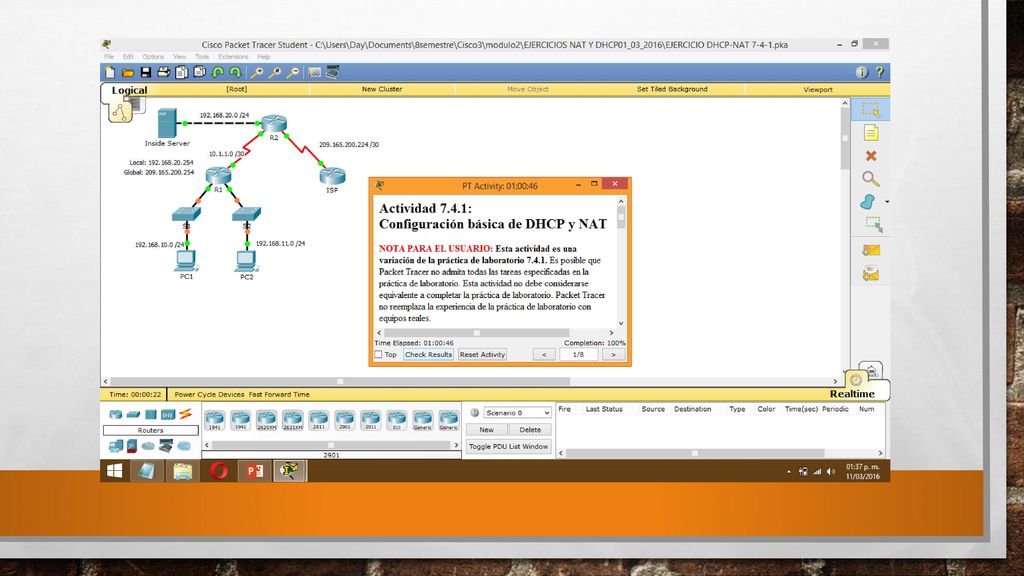1024x576 pixels.
Task: Open the Extensions menu
Action: coord(233,57)
